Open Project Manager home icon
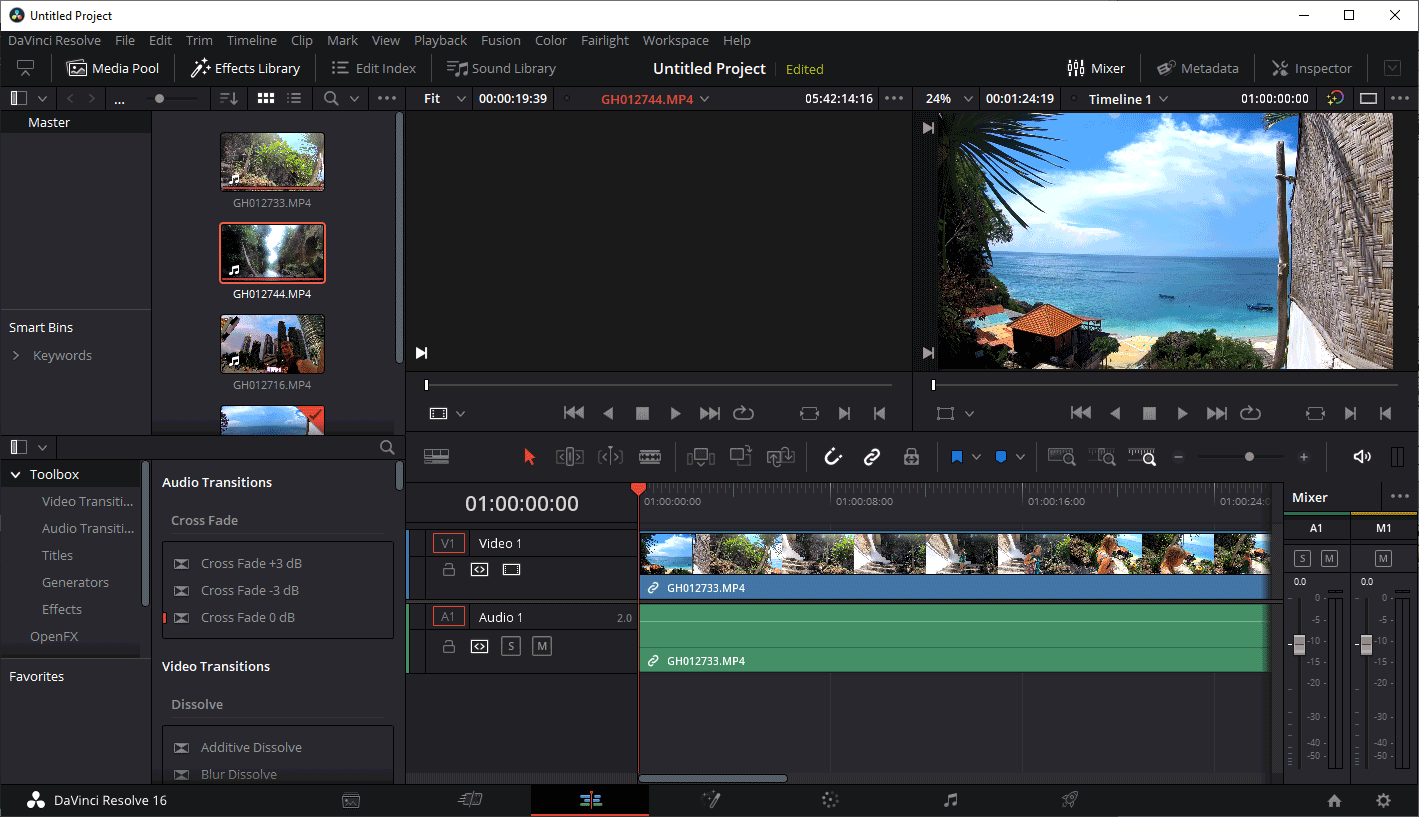This screenshot has width=1419, height=817. [1334, 801]
